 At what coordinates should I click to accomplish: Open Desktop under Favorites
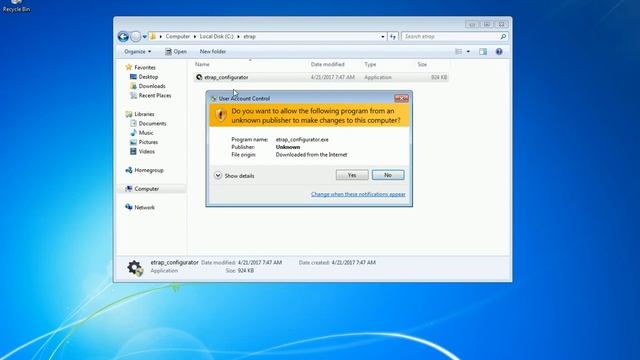click(148, 77)
